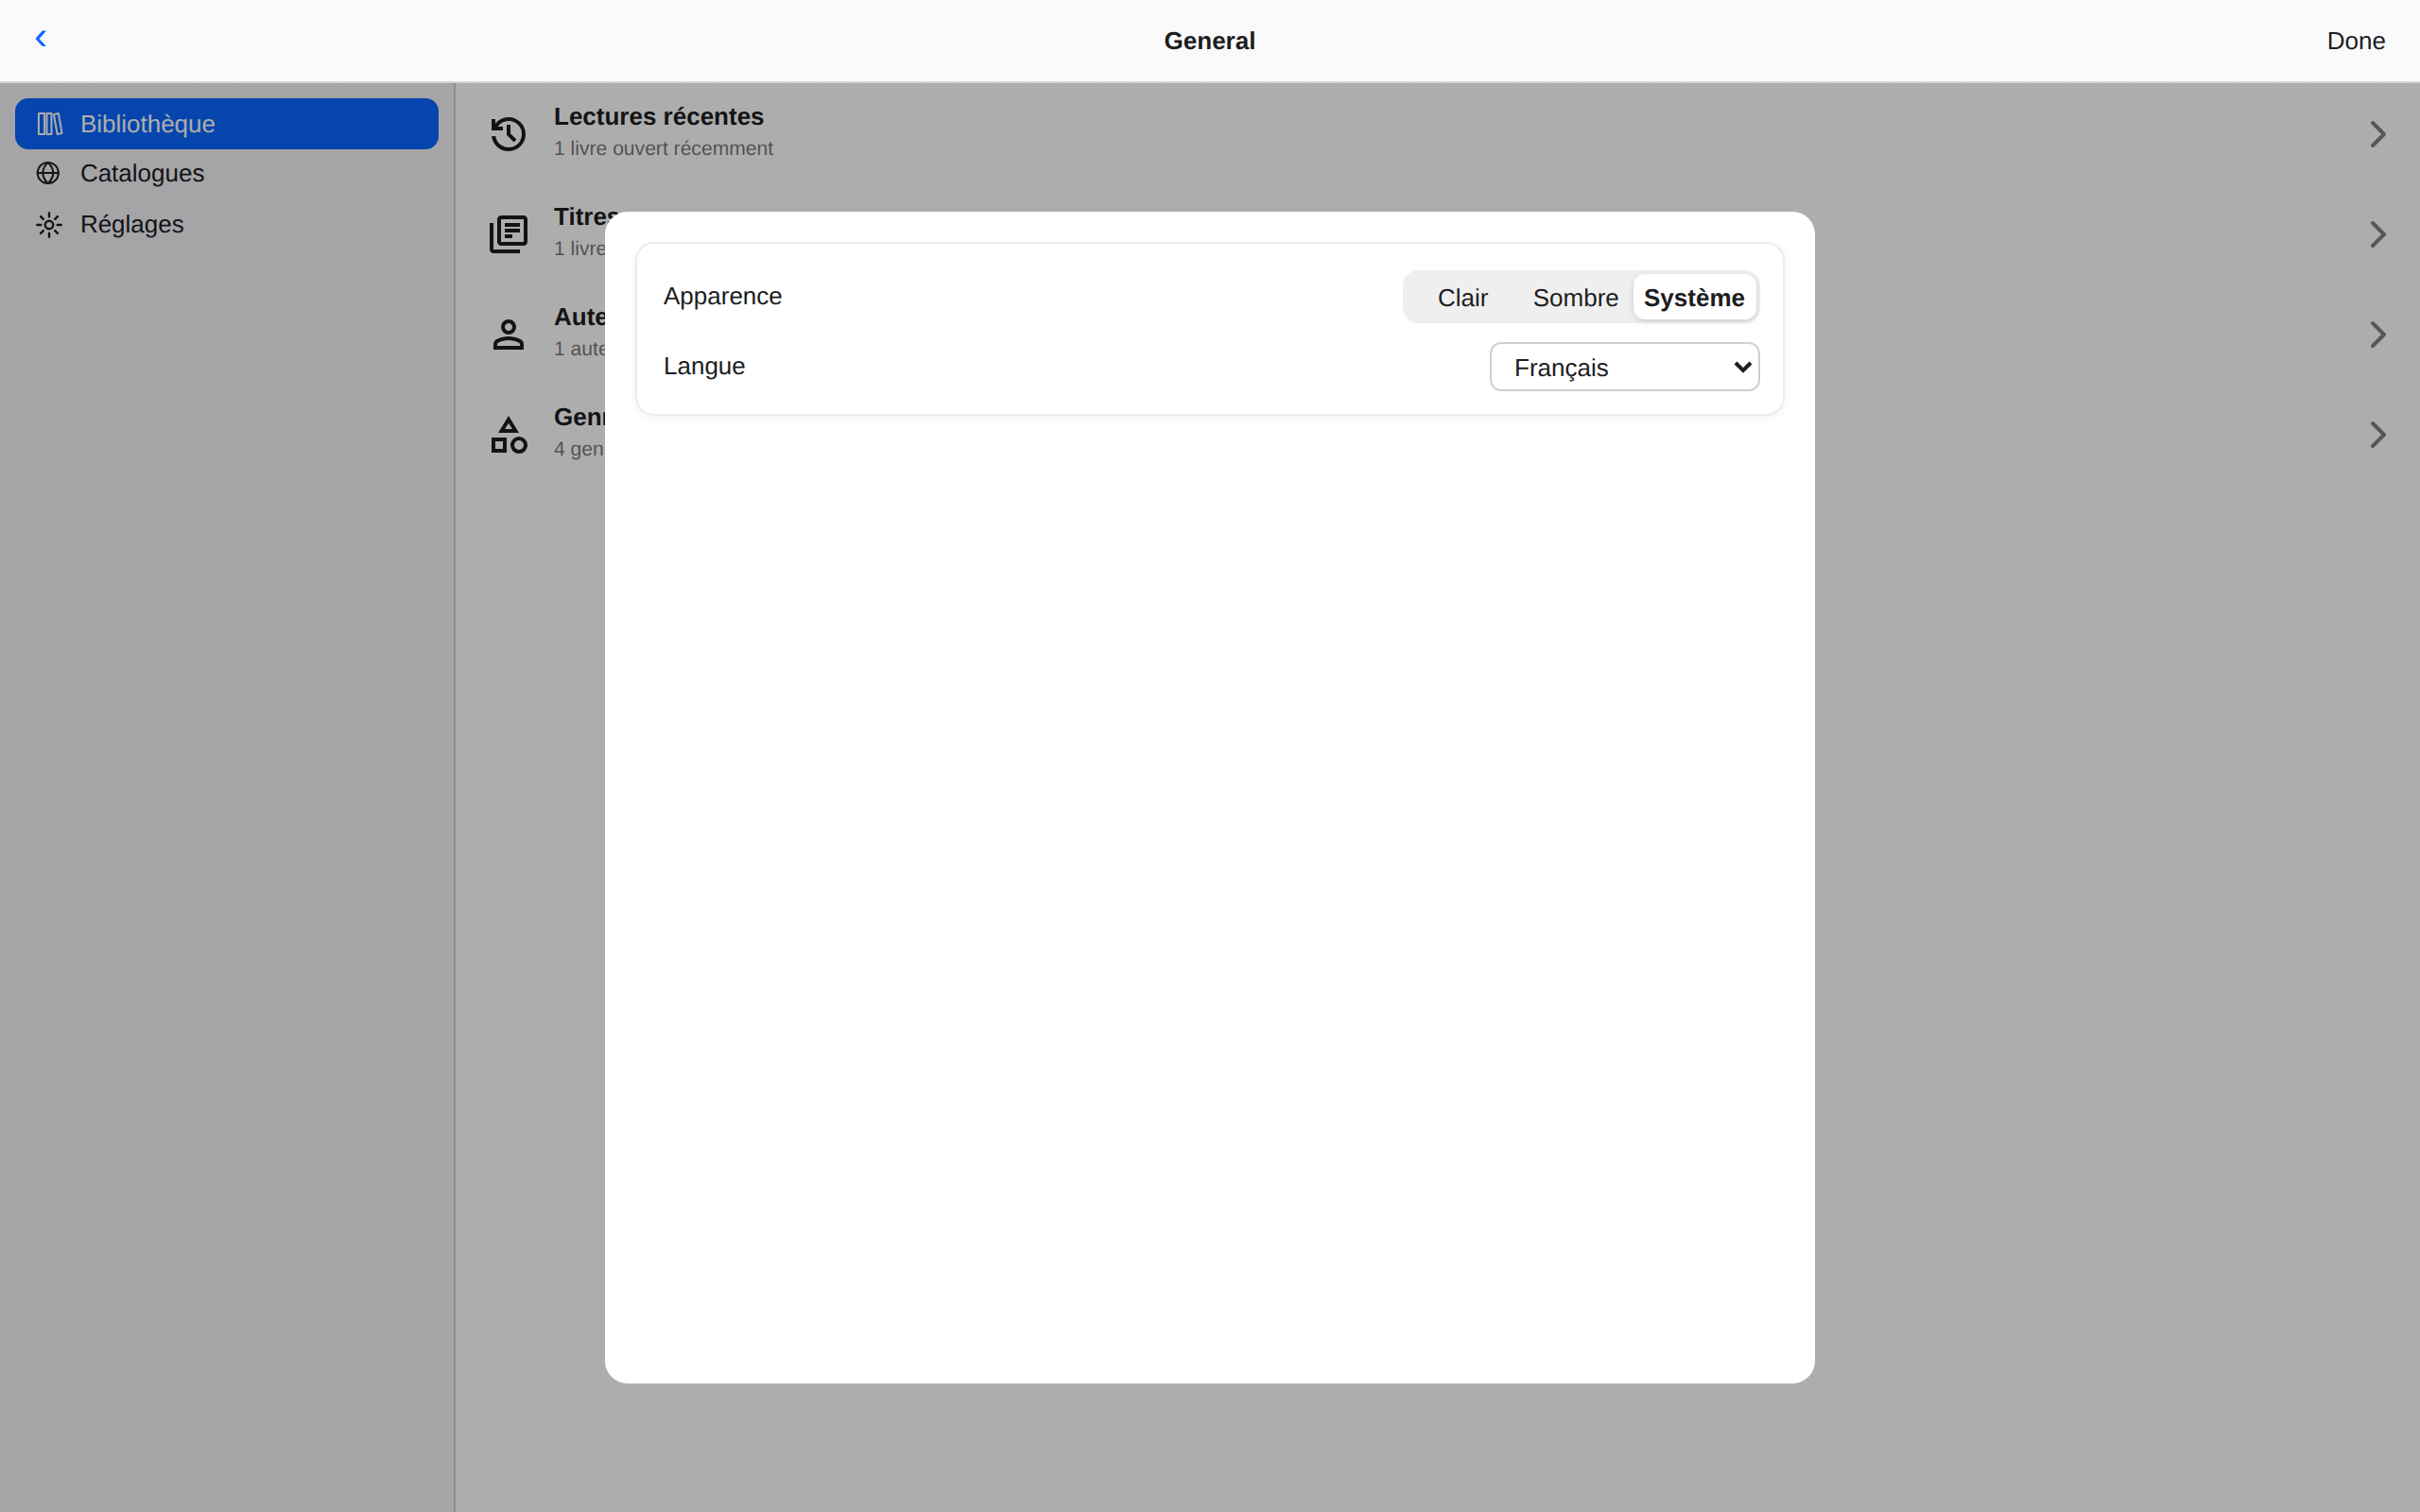Select Système appearance
The width and height of the screenshot is (2420, 1512).
coord(1694,298)
